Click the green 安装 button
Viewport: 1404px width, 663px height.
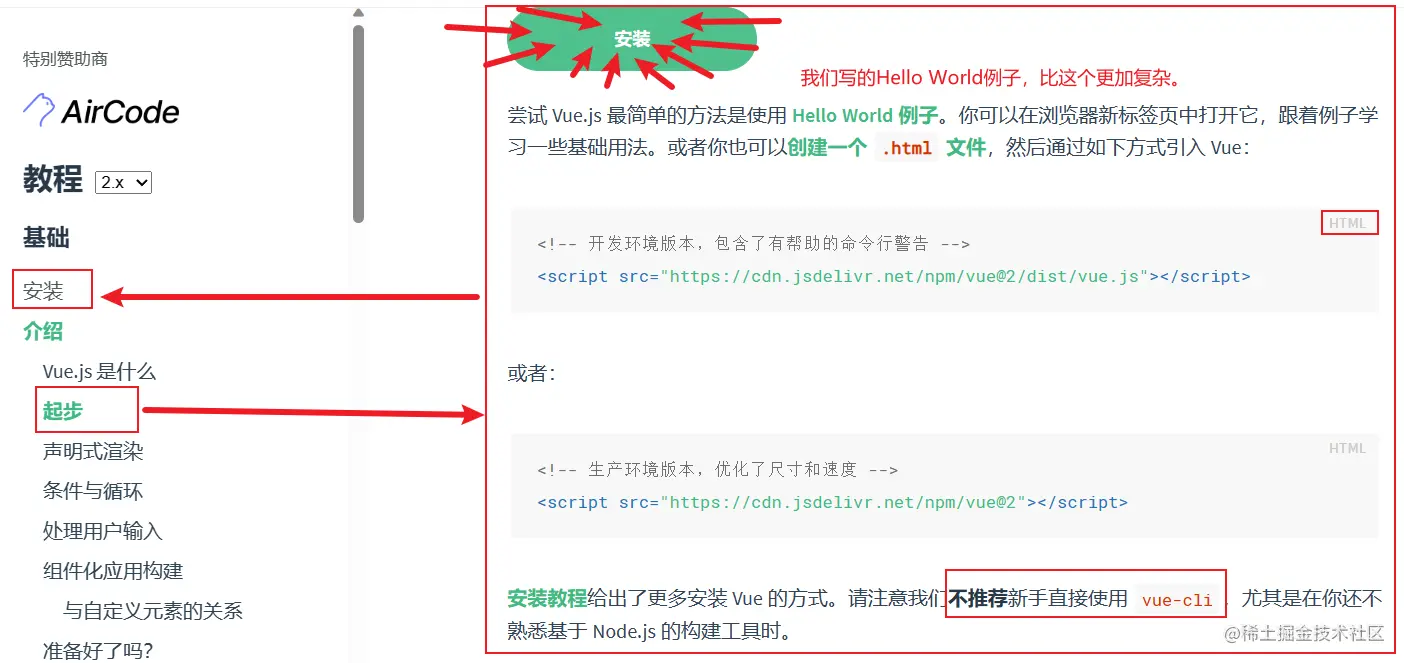632,39
